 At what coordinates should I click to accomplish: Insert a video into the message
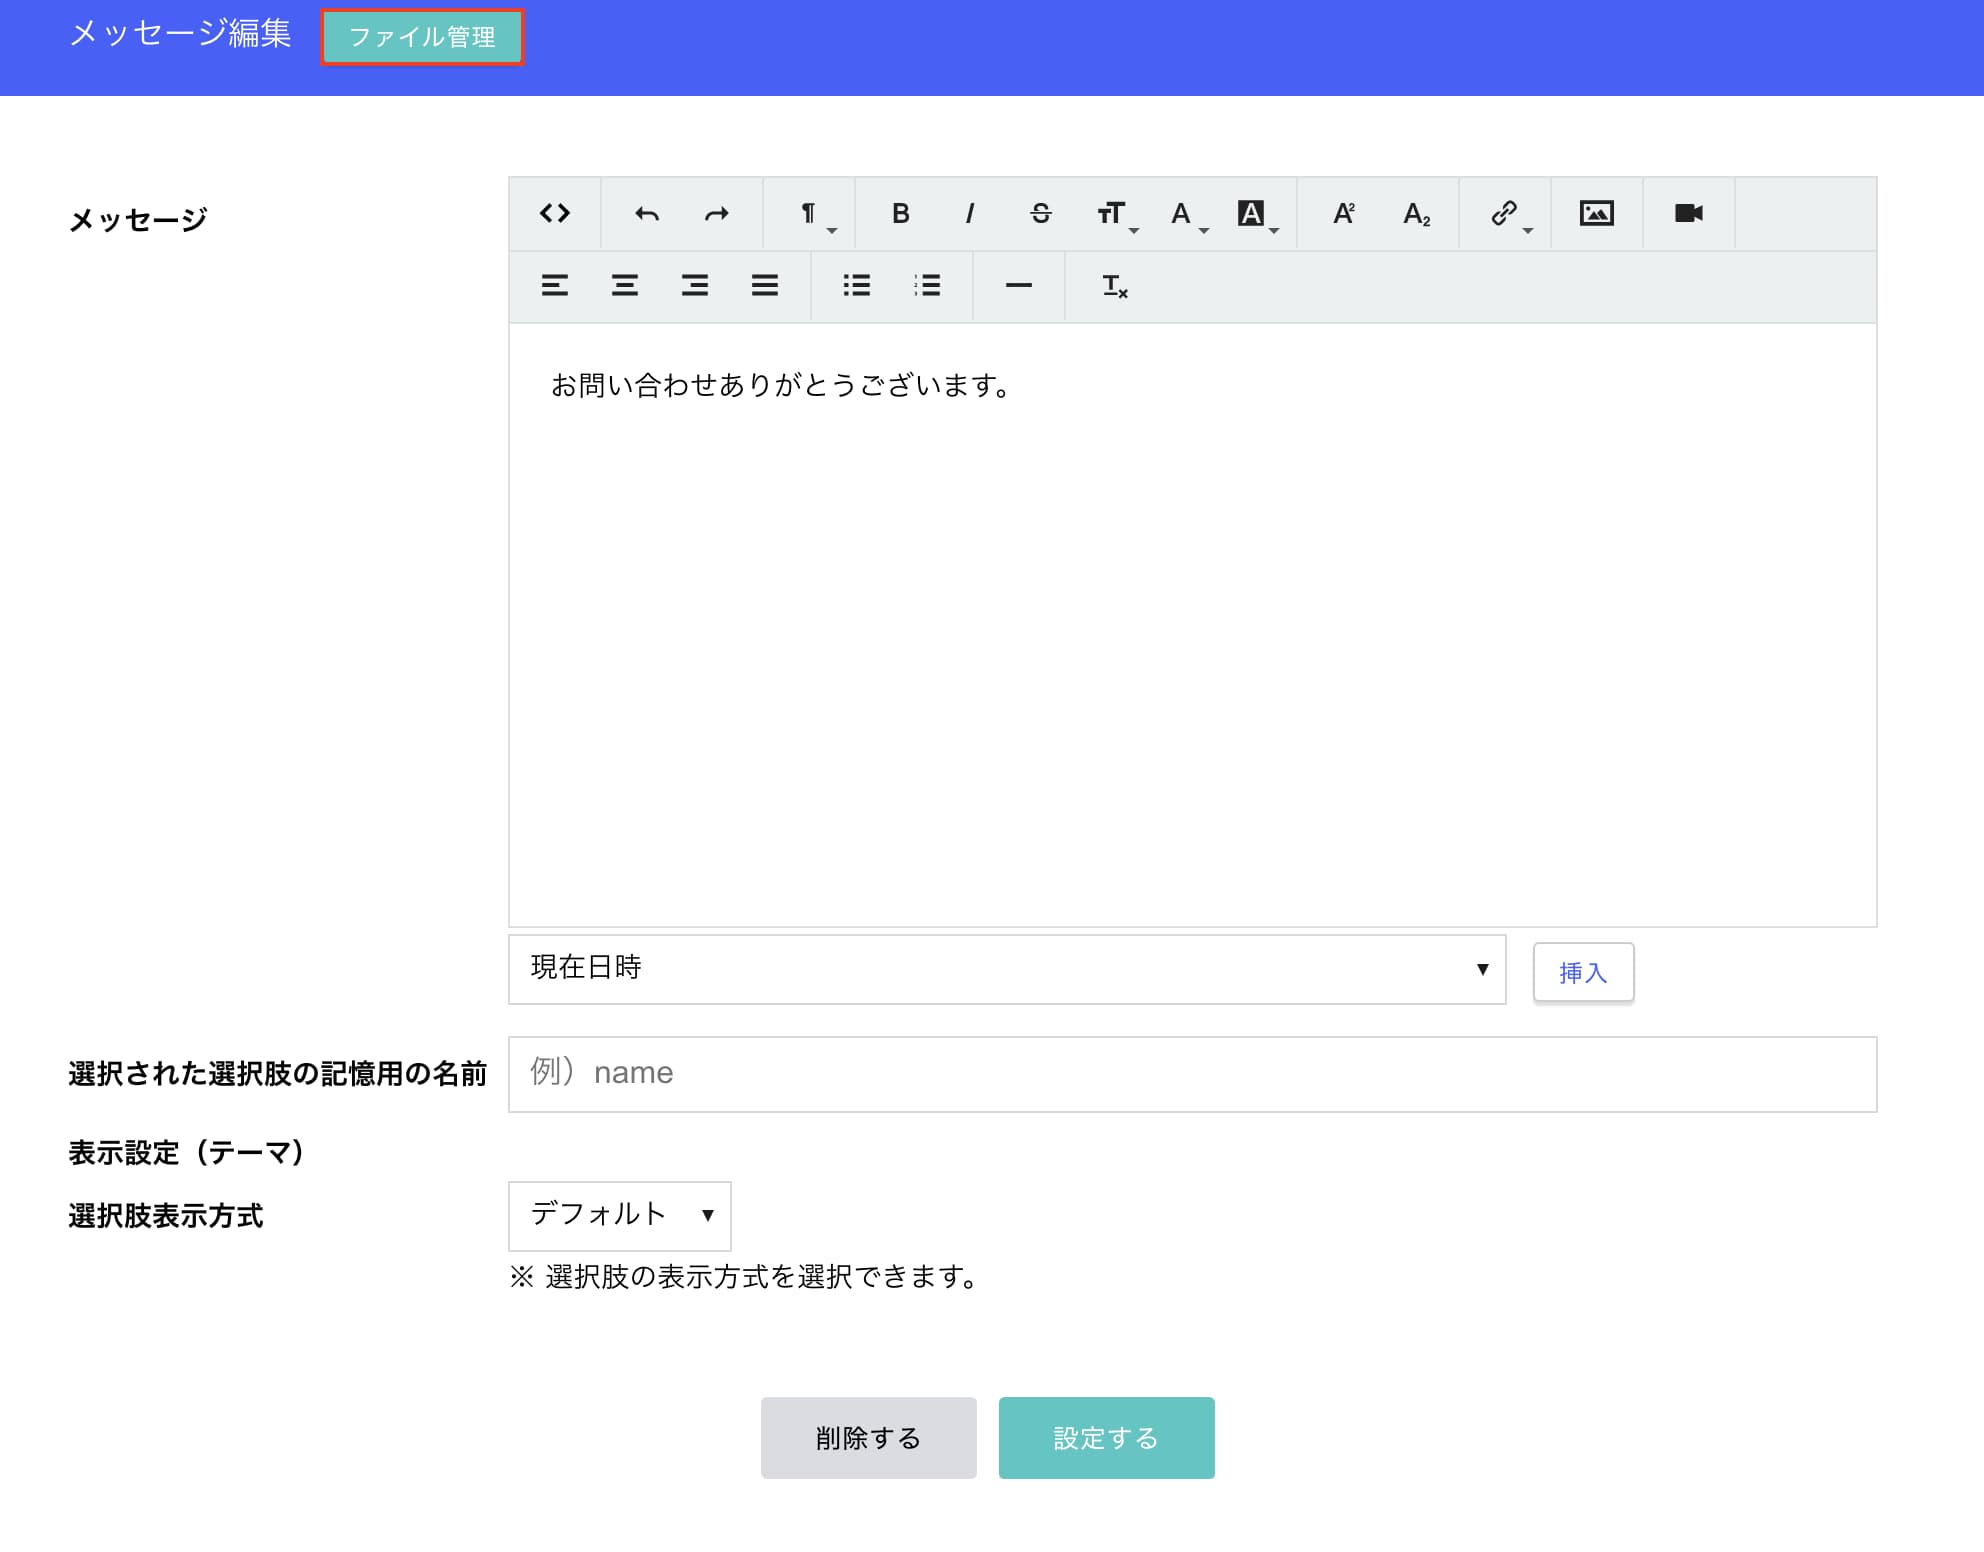(1689, 213)
